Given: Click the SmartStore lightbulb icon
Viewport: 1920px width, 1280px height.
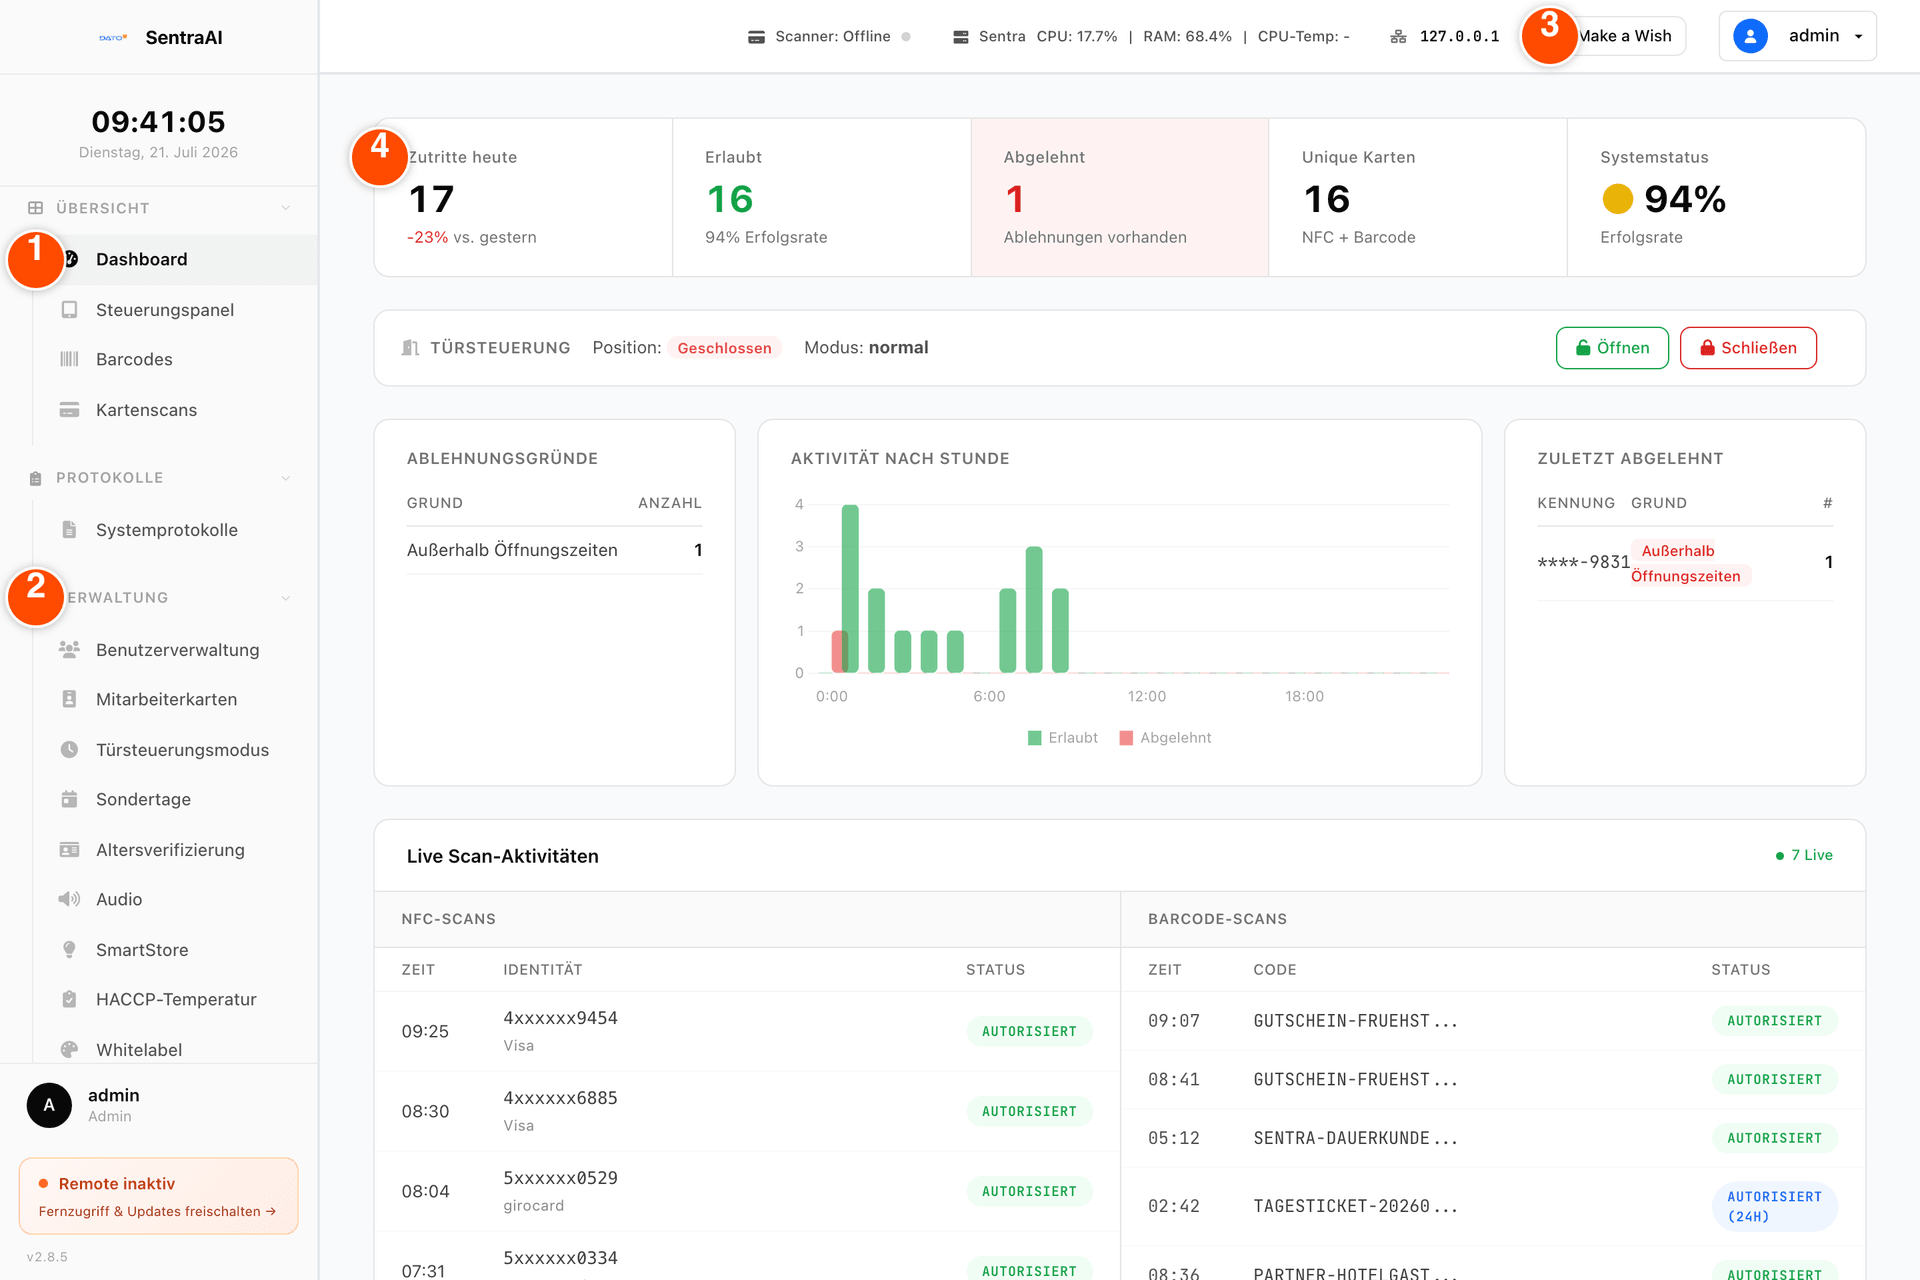Looking at the screenshot, I should pyautogui.click(x=69, y=950).
